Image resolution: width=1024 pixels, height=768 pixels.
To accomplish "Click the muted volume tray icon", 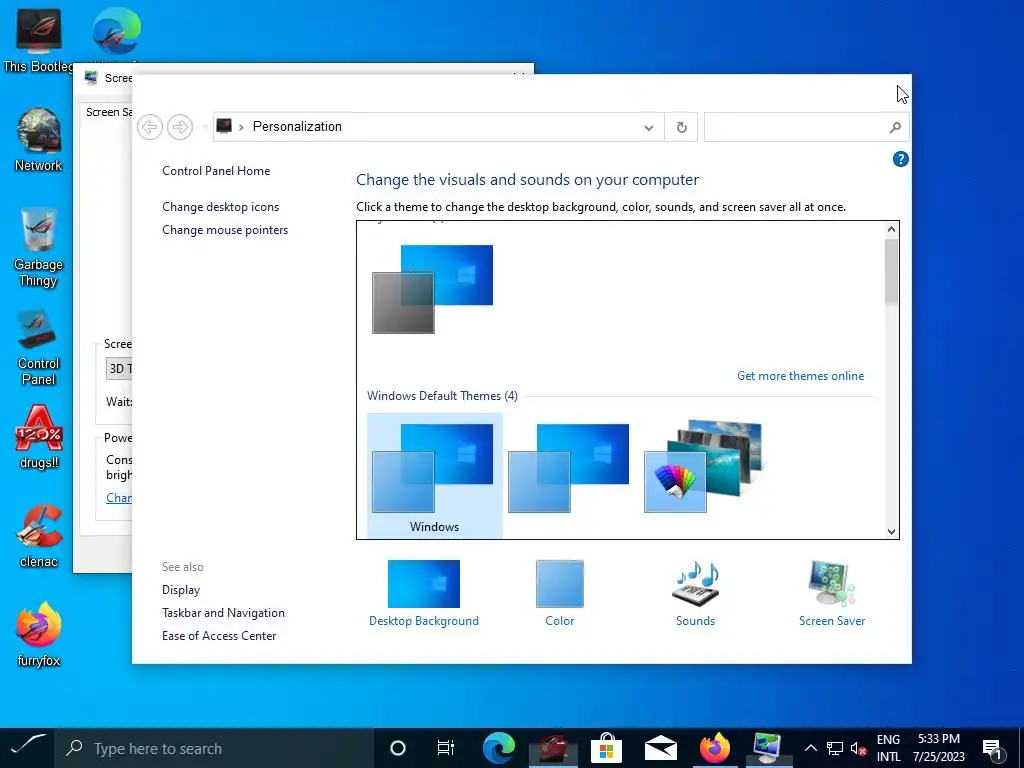I will click(858, 748).
